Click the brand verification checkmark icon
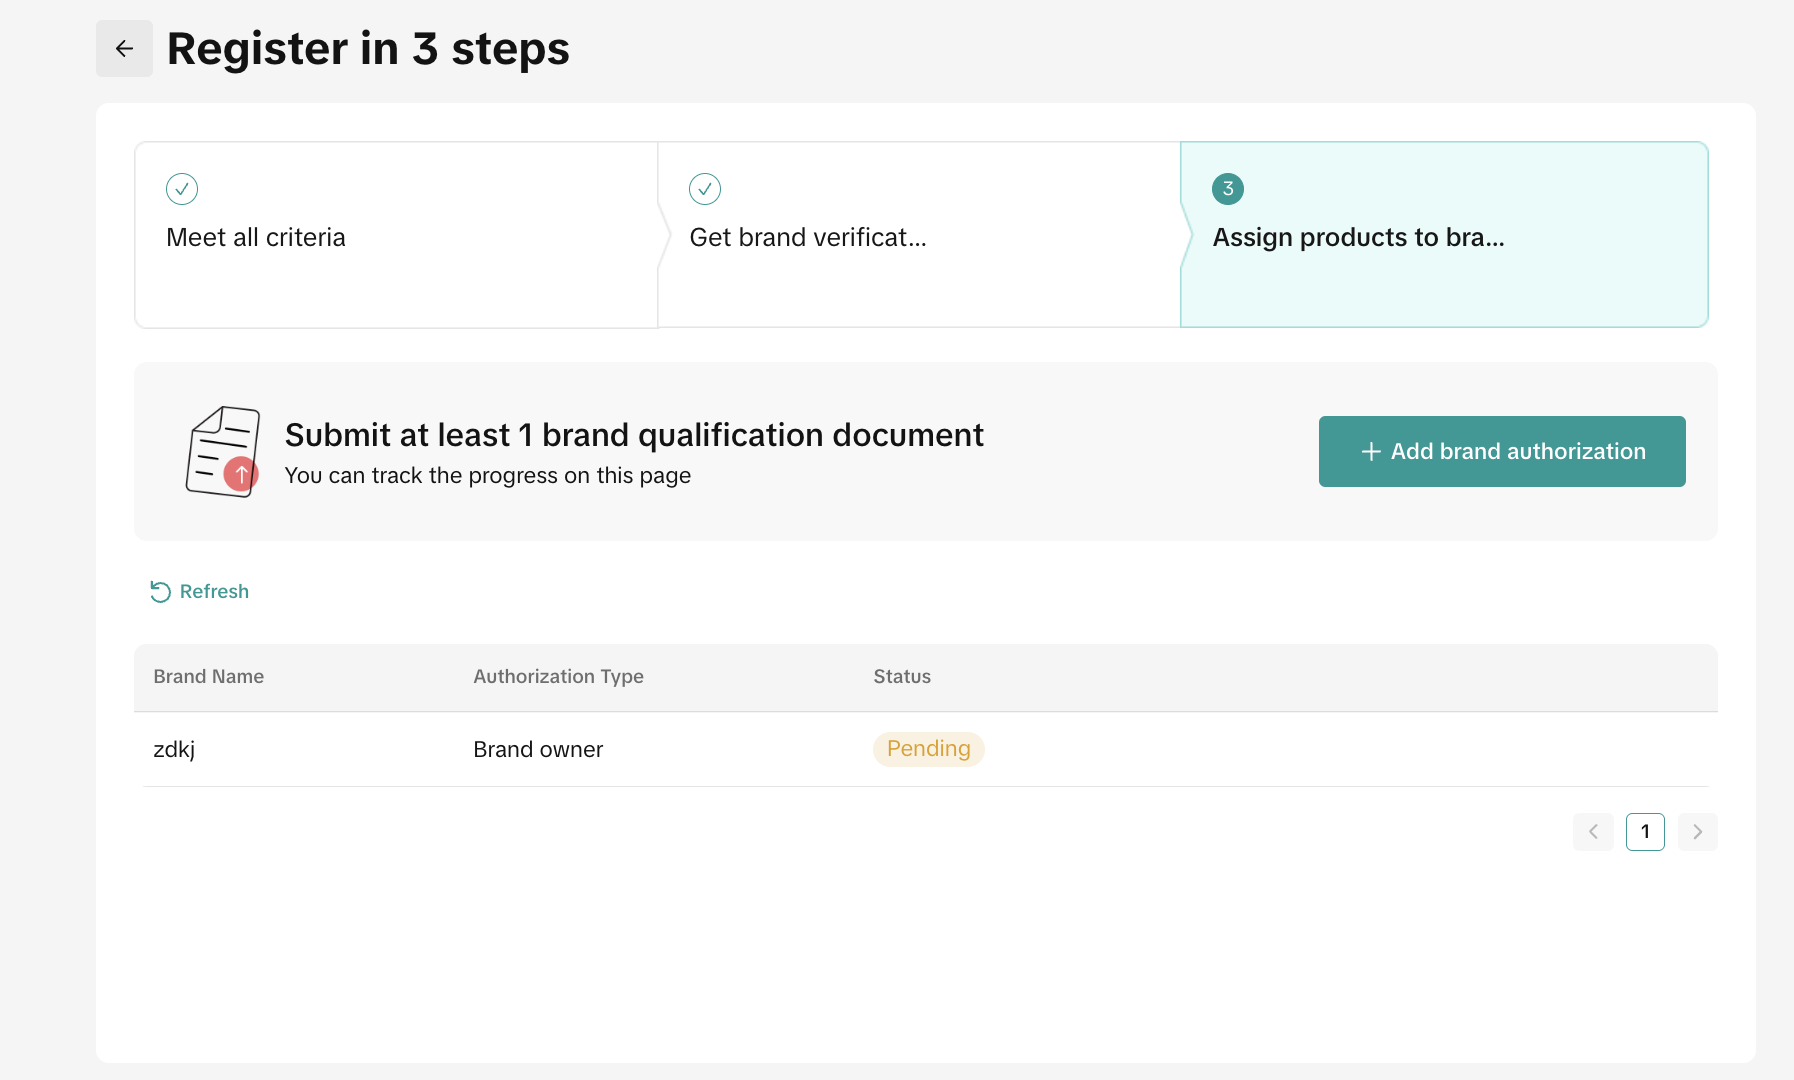 [705, 189]
